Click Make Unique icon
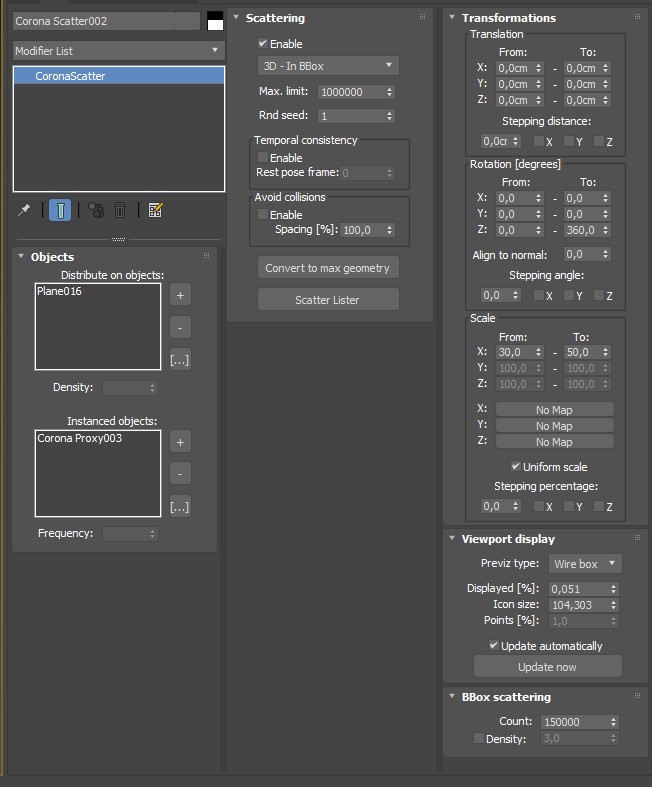 click(96, 210)
